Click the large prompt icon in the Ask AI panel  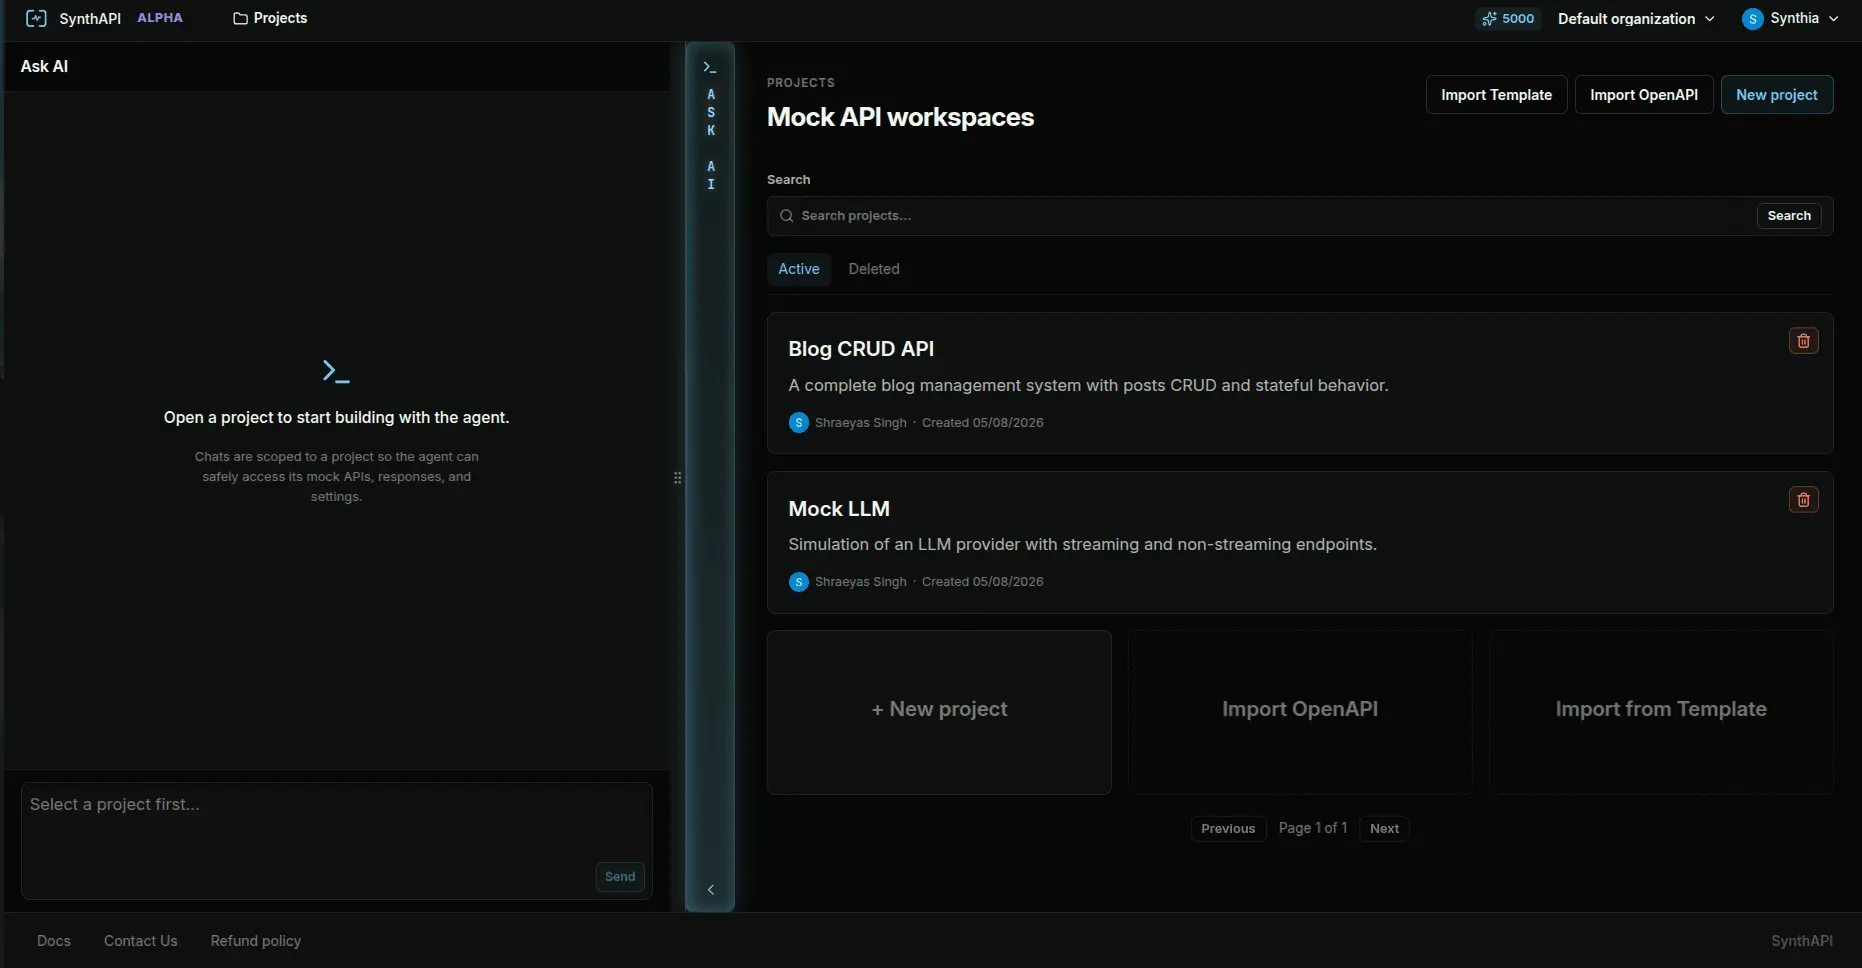point(336,372)
